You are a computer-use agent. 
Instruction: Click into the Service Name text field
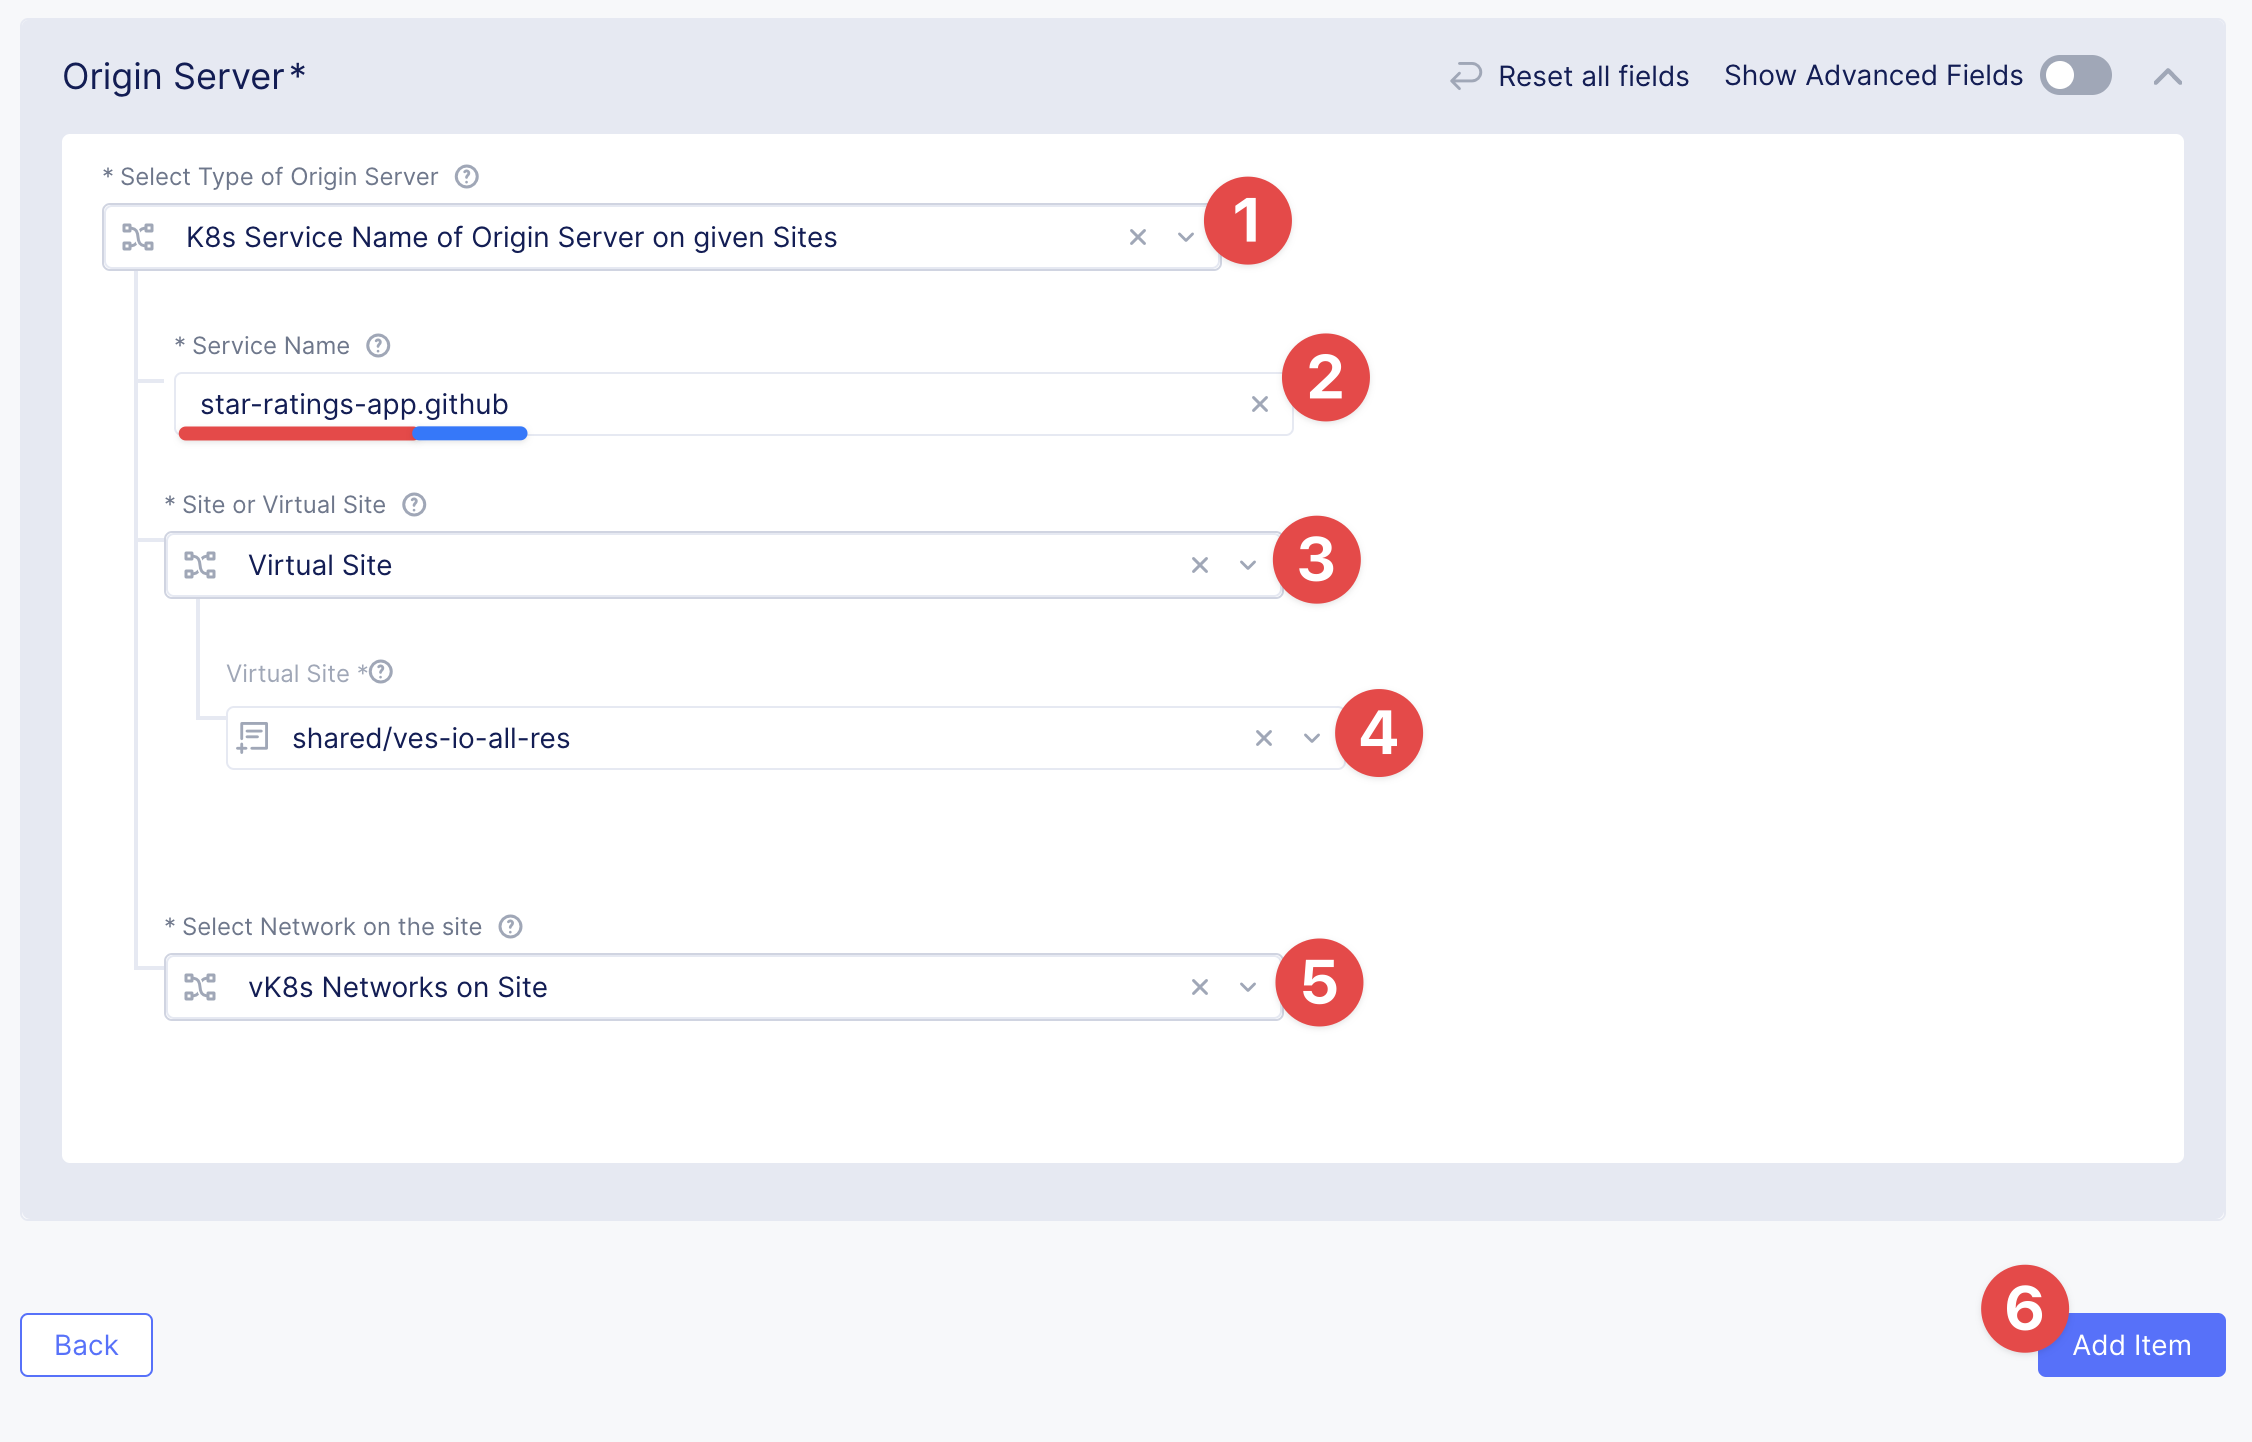(700, 404)
